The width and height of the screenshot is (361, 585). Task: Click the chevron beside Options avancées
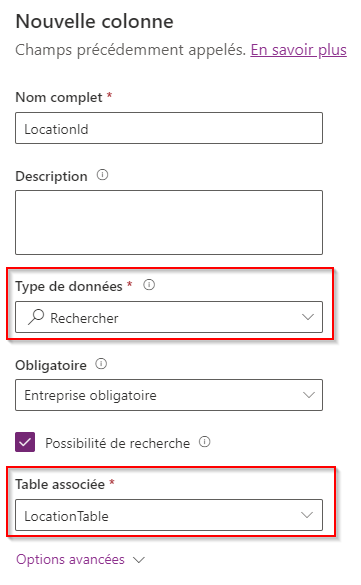pos(139,560)
